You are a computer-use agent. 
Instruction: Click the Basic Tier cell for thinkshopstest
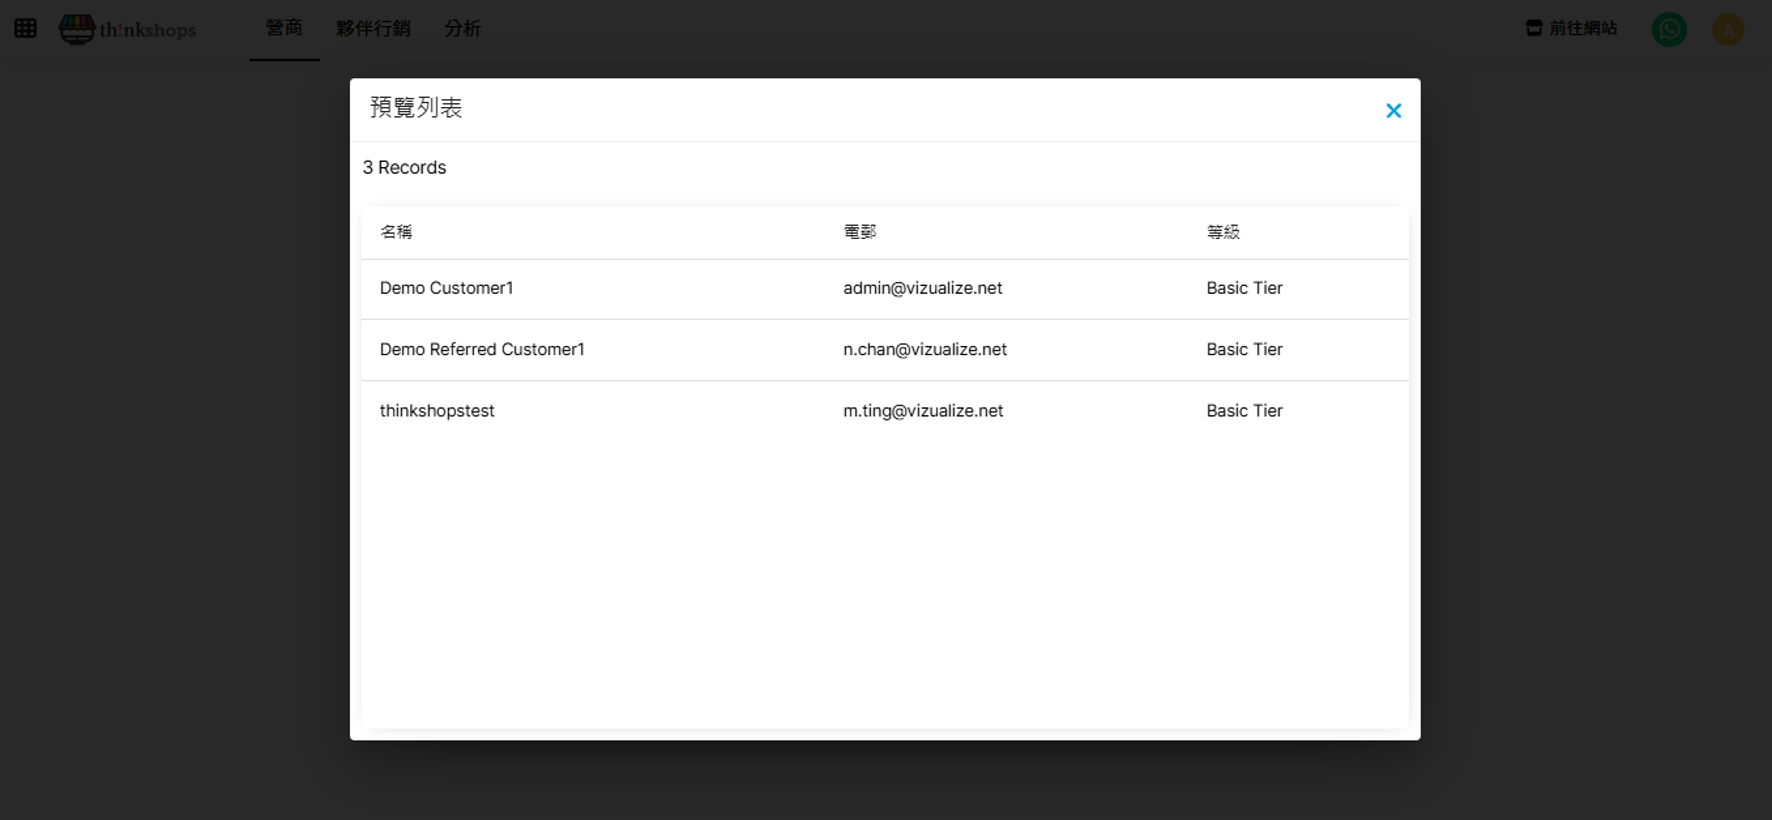[x=1244, y=411]
